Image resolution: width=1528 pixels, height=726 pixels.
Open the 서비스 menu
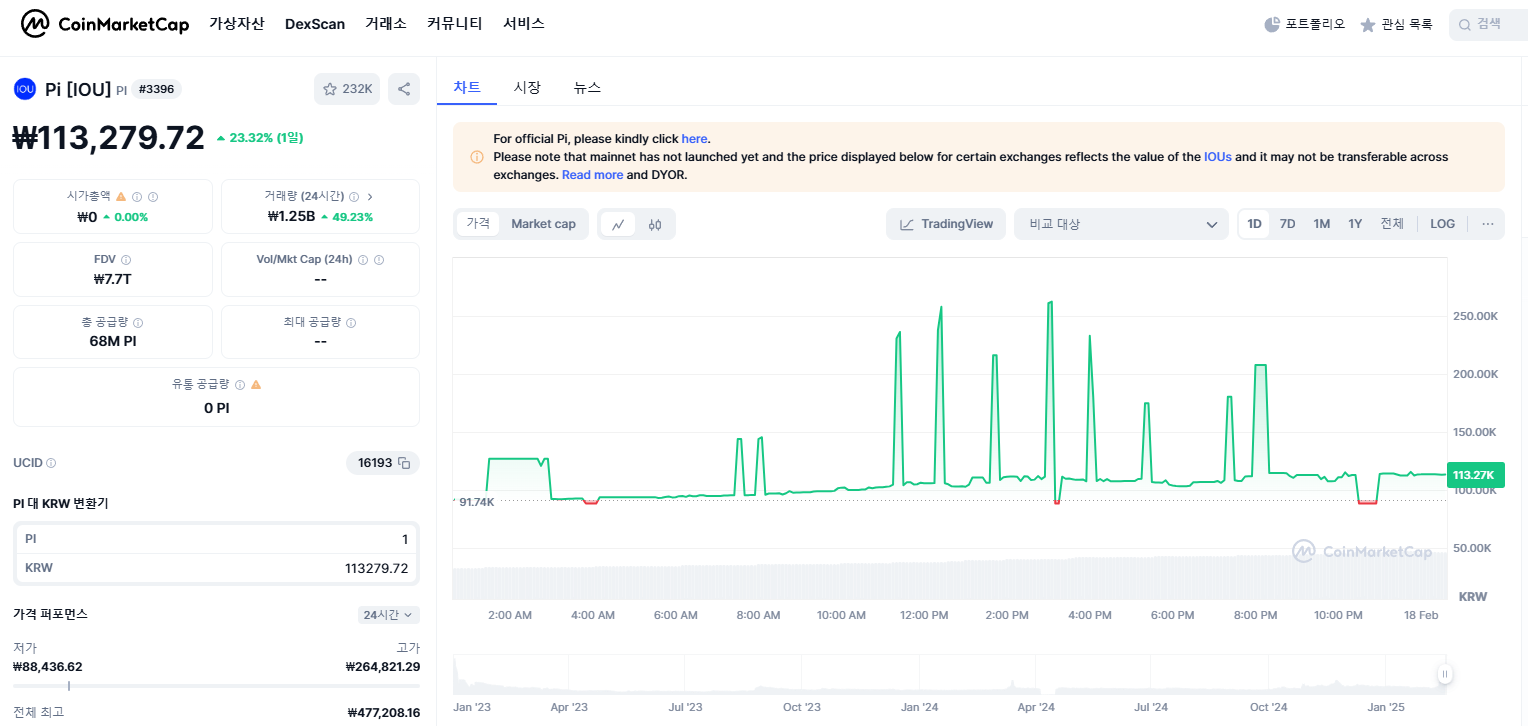coord(524,24)
